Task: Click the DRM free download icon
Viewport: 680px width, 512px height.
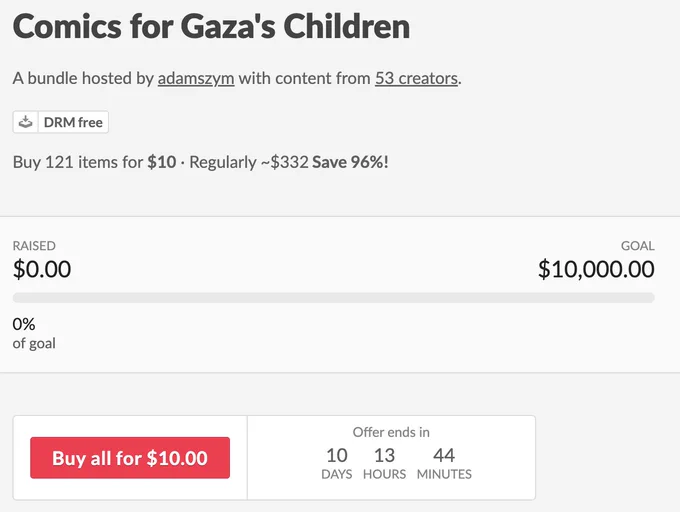Action: [x=26, y=122]
